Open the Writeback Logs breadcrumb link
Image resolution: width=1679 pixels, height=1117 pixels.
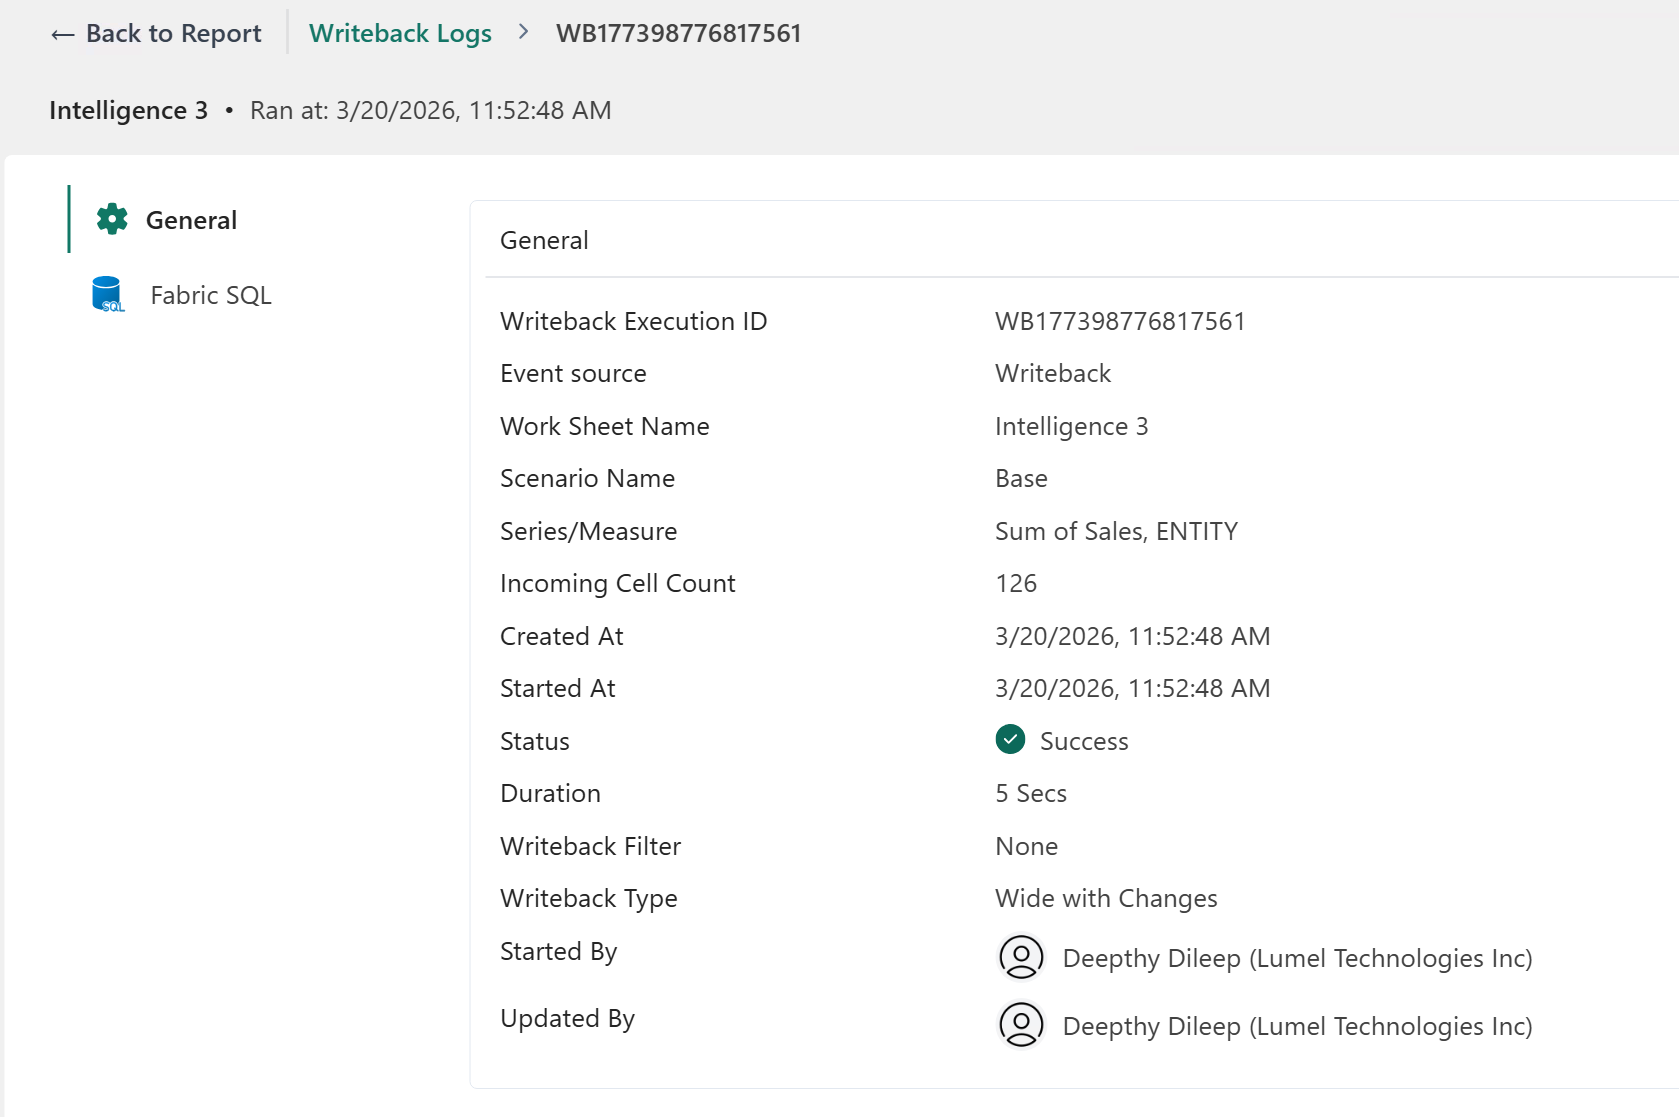coord(400,34)
